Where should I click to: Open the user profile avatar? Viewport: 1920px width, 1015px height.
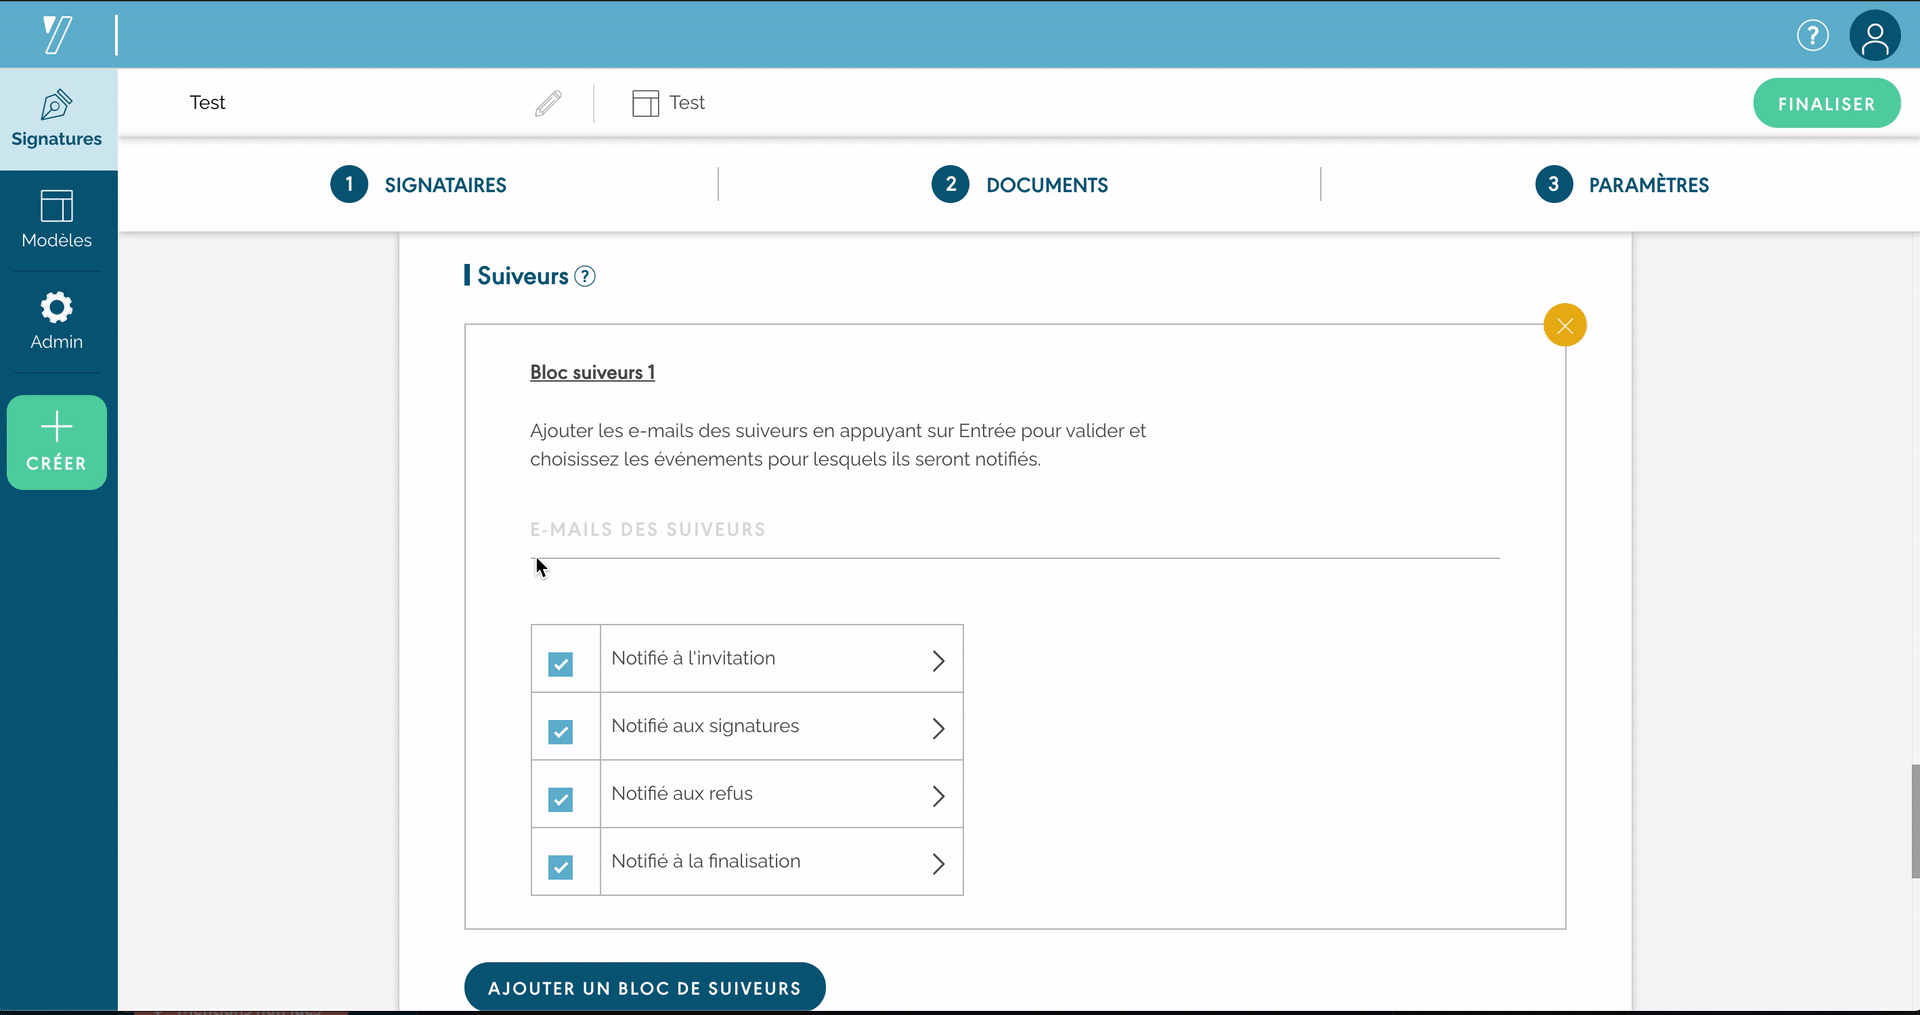[1874, 36]
